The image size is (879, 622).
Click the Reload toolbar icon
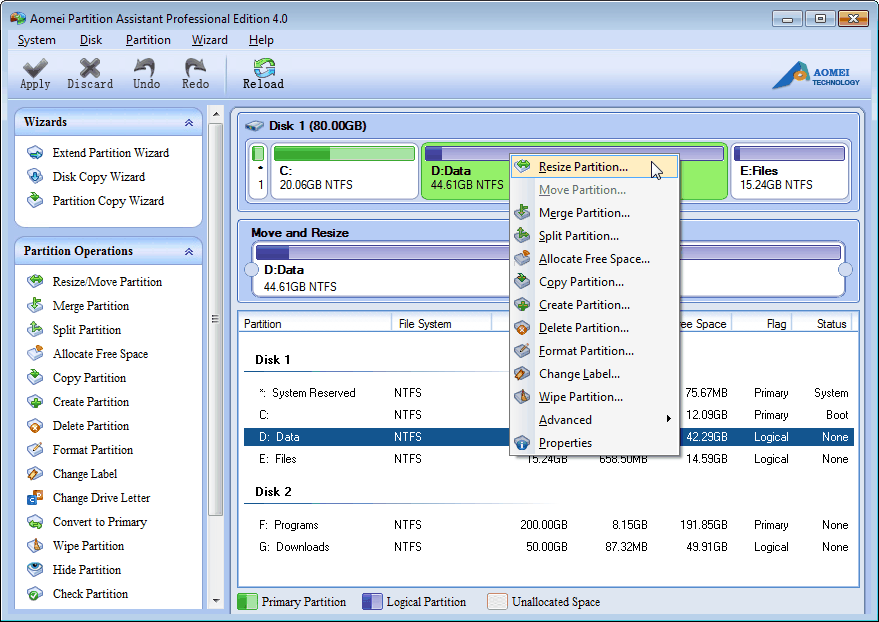[263, 74]
